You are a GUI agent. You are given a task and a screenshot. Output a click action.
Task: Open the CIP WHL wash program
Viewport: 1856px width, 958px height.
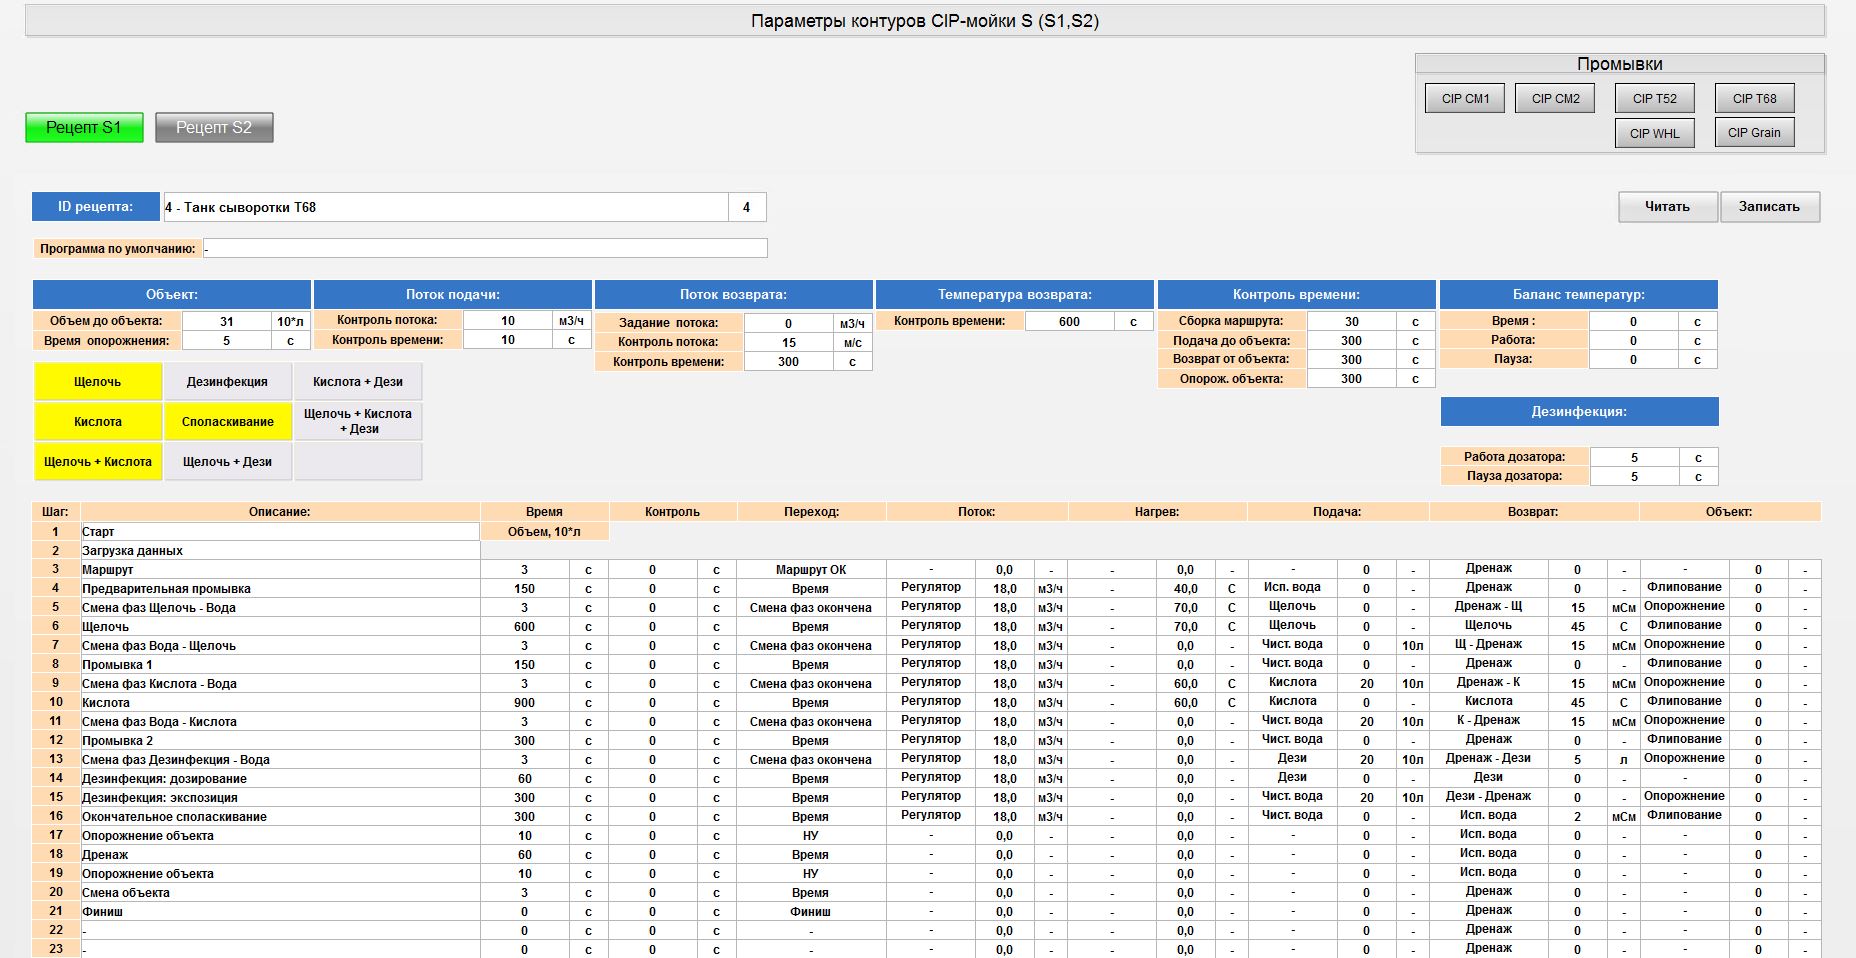pyautogui.click(x=1654, y=133)
